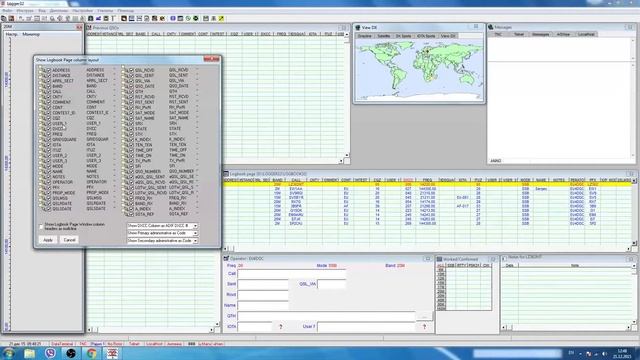The image size is (640, 360).
Task: Switch to Satellite tab in View DX
Action: coord(384,36)
